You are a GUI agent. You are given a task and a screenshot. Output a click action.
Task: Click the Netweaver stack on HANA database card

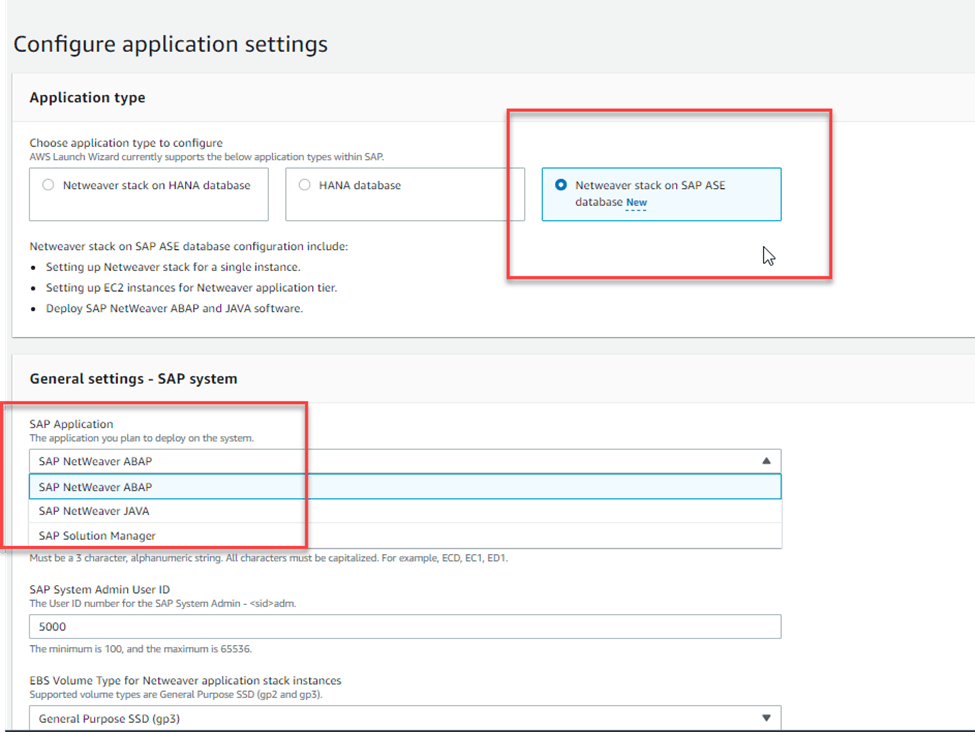click(149, 194)
